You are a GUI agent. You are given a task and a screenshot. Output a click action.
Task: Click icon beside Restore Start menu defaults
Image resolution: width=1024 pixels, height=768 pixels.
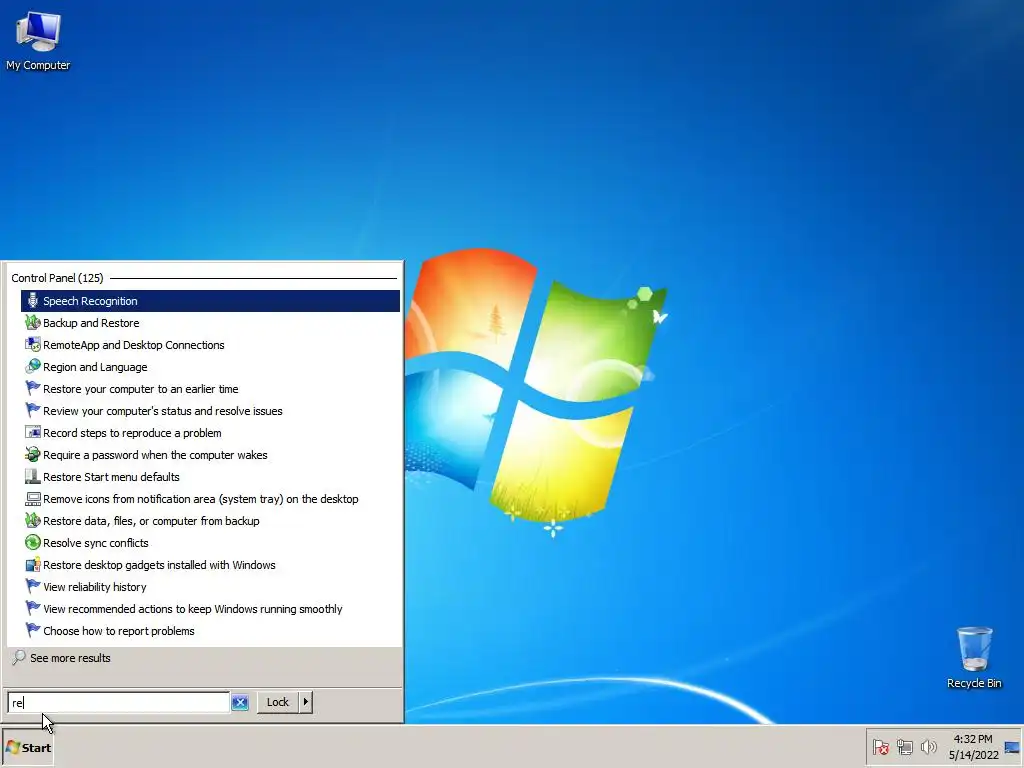click(33, 477)
